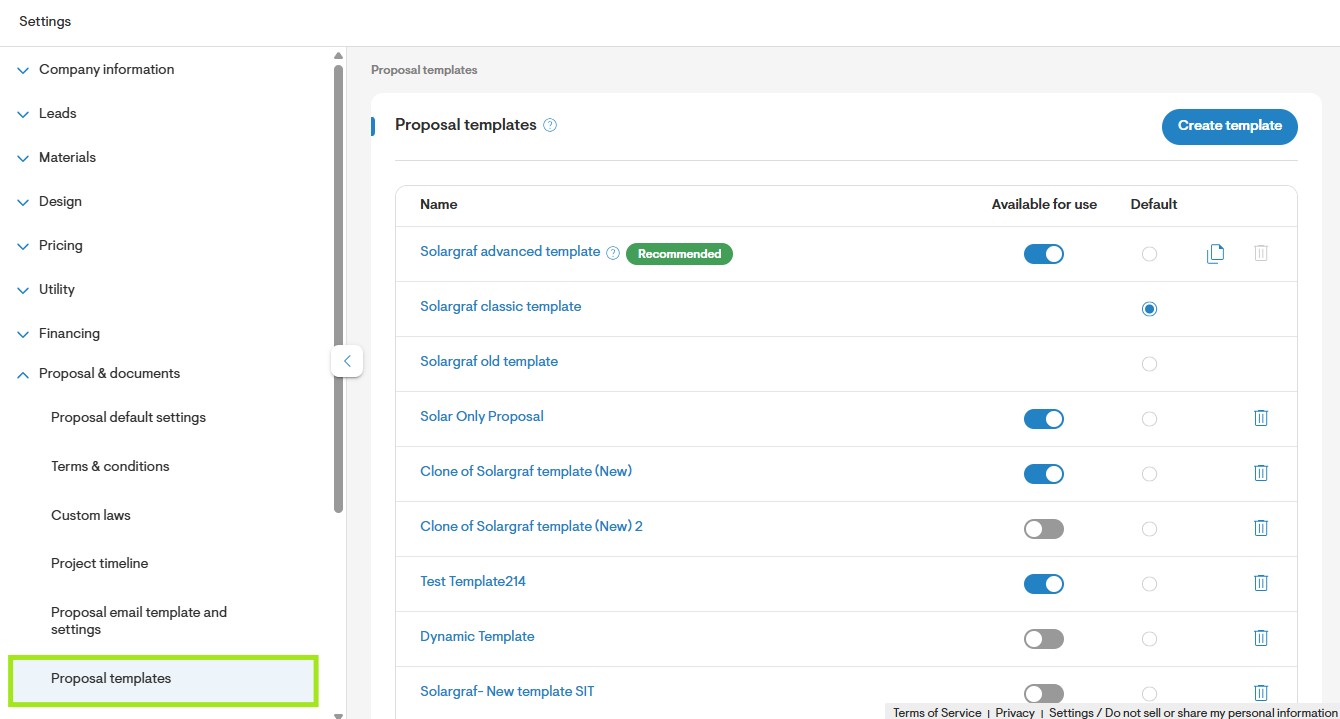The width and height of the screenshot is (1340, 719).
Task: Click the sidebar scrollbar down arrow
Action: coord(338,714)
